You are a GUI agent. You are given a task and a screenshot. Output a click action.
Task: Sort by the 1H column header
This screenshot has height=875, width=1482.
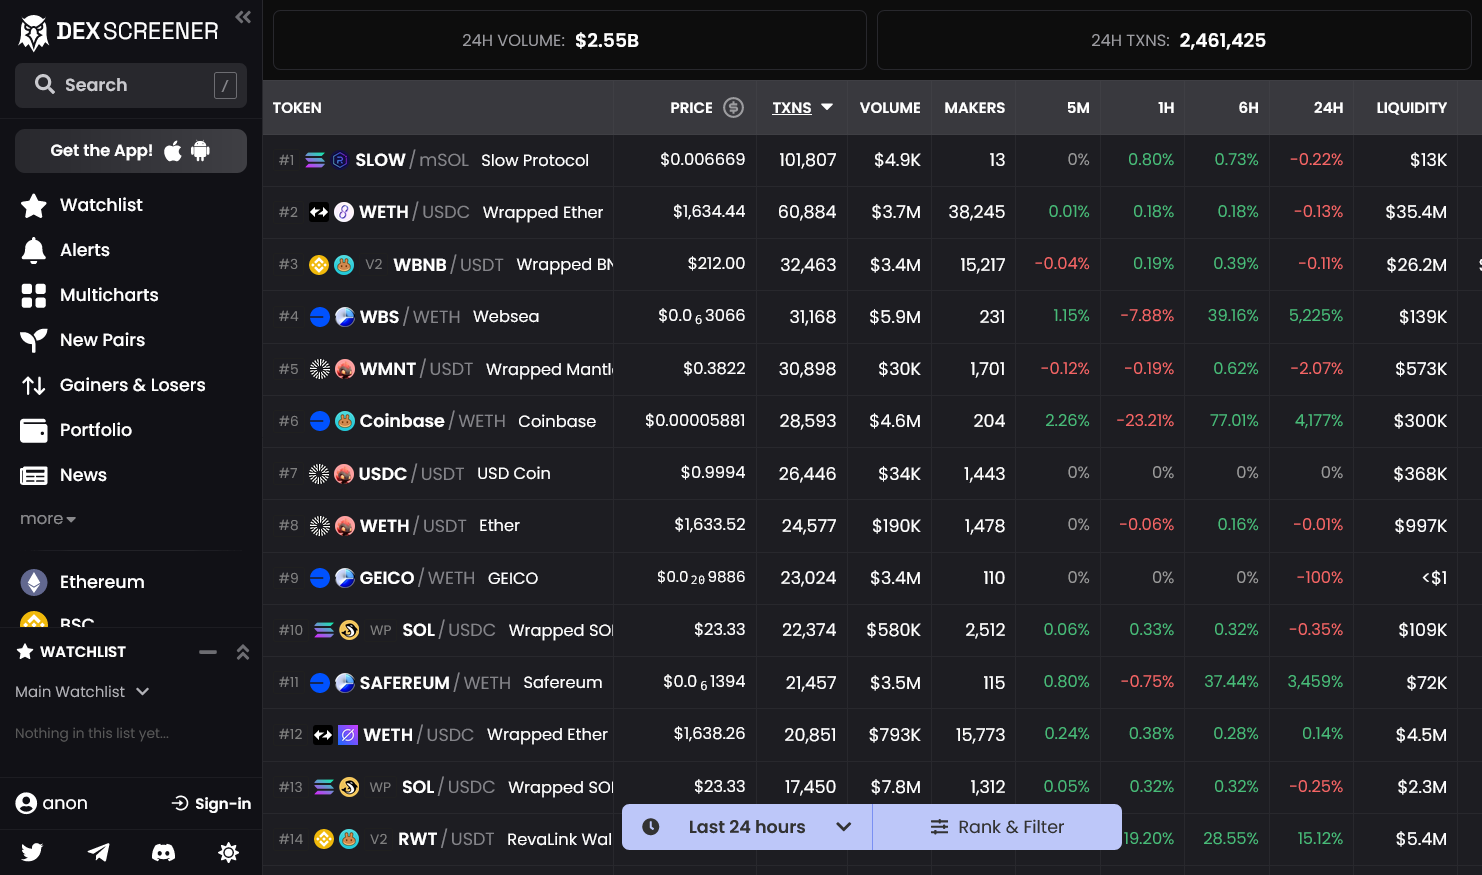[1166, 108]
